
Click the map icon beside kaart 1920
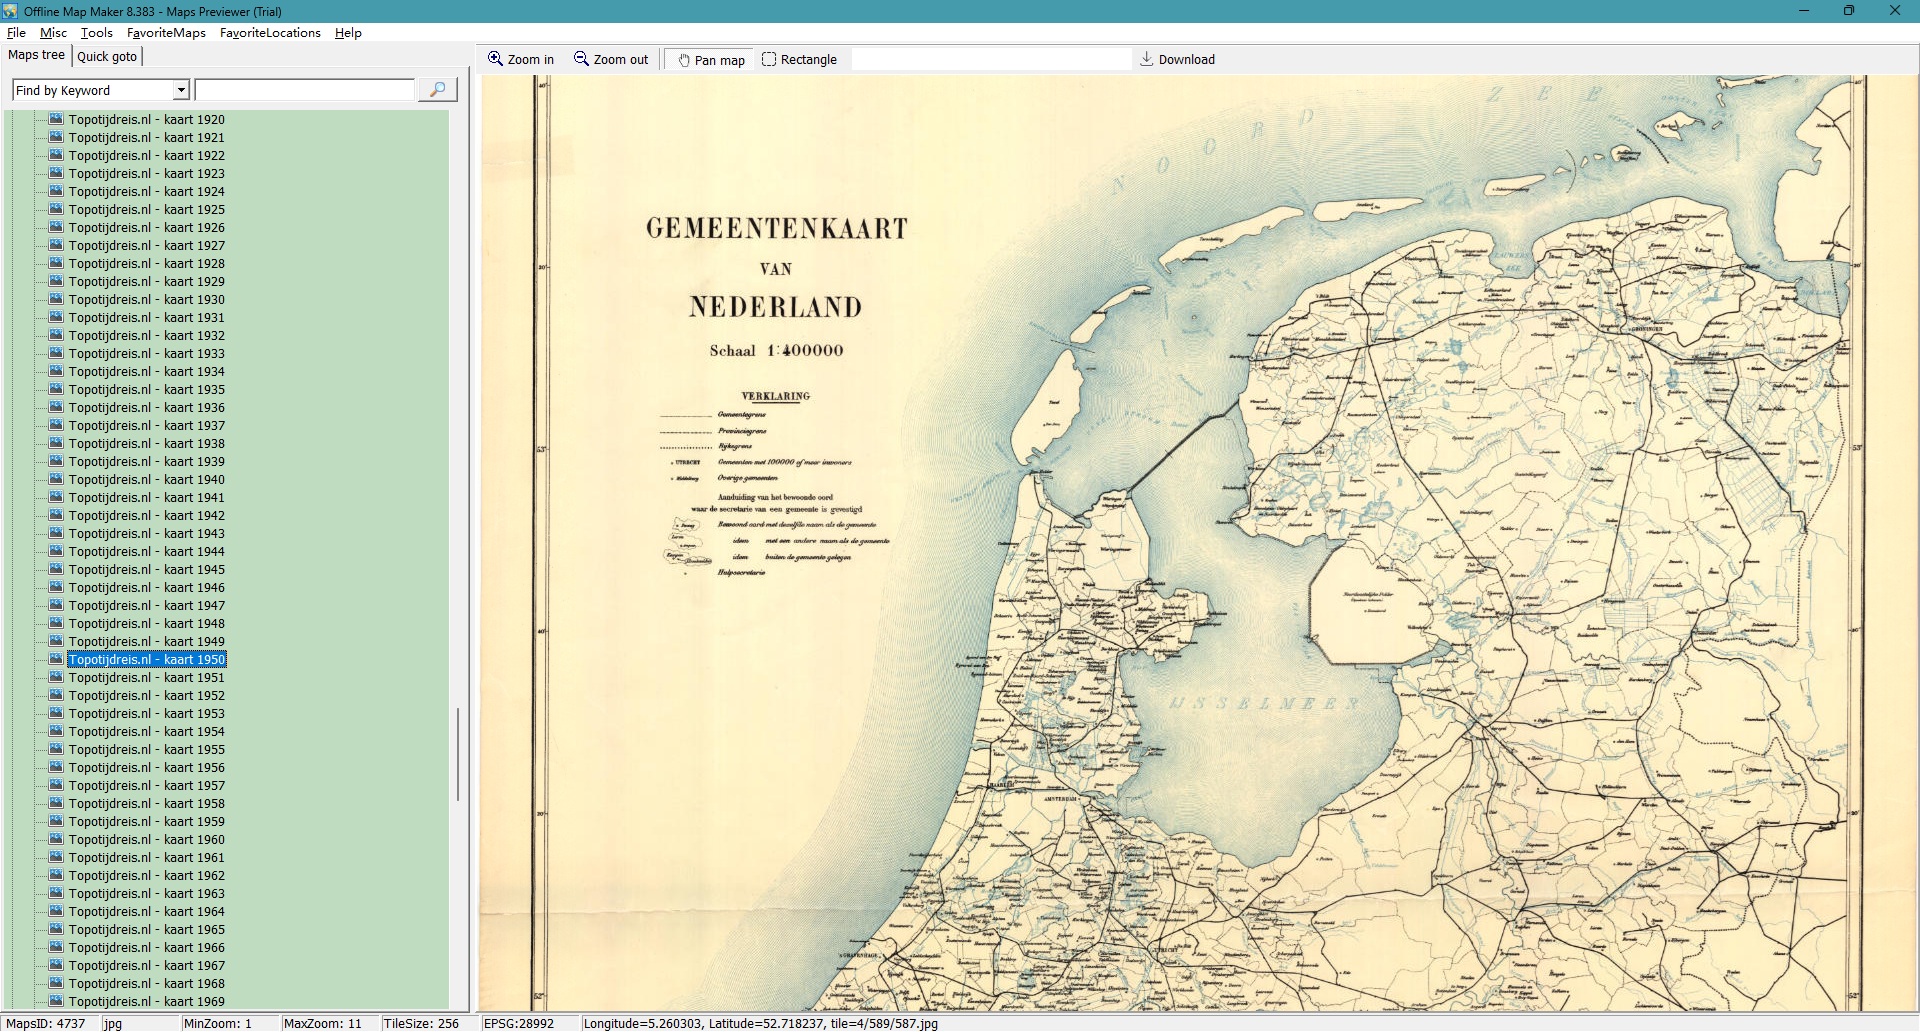[x=56, y=119]
